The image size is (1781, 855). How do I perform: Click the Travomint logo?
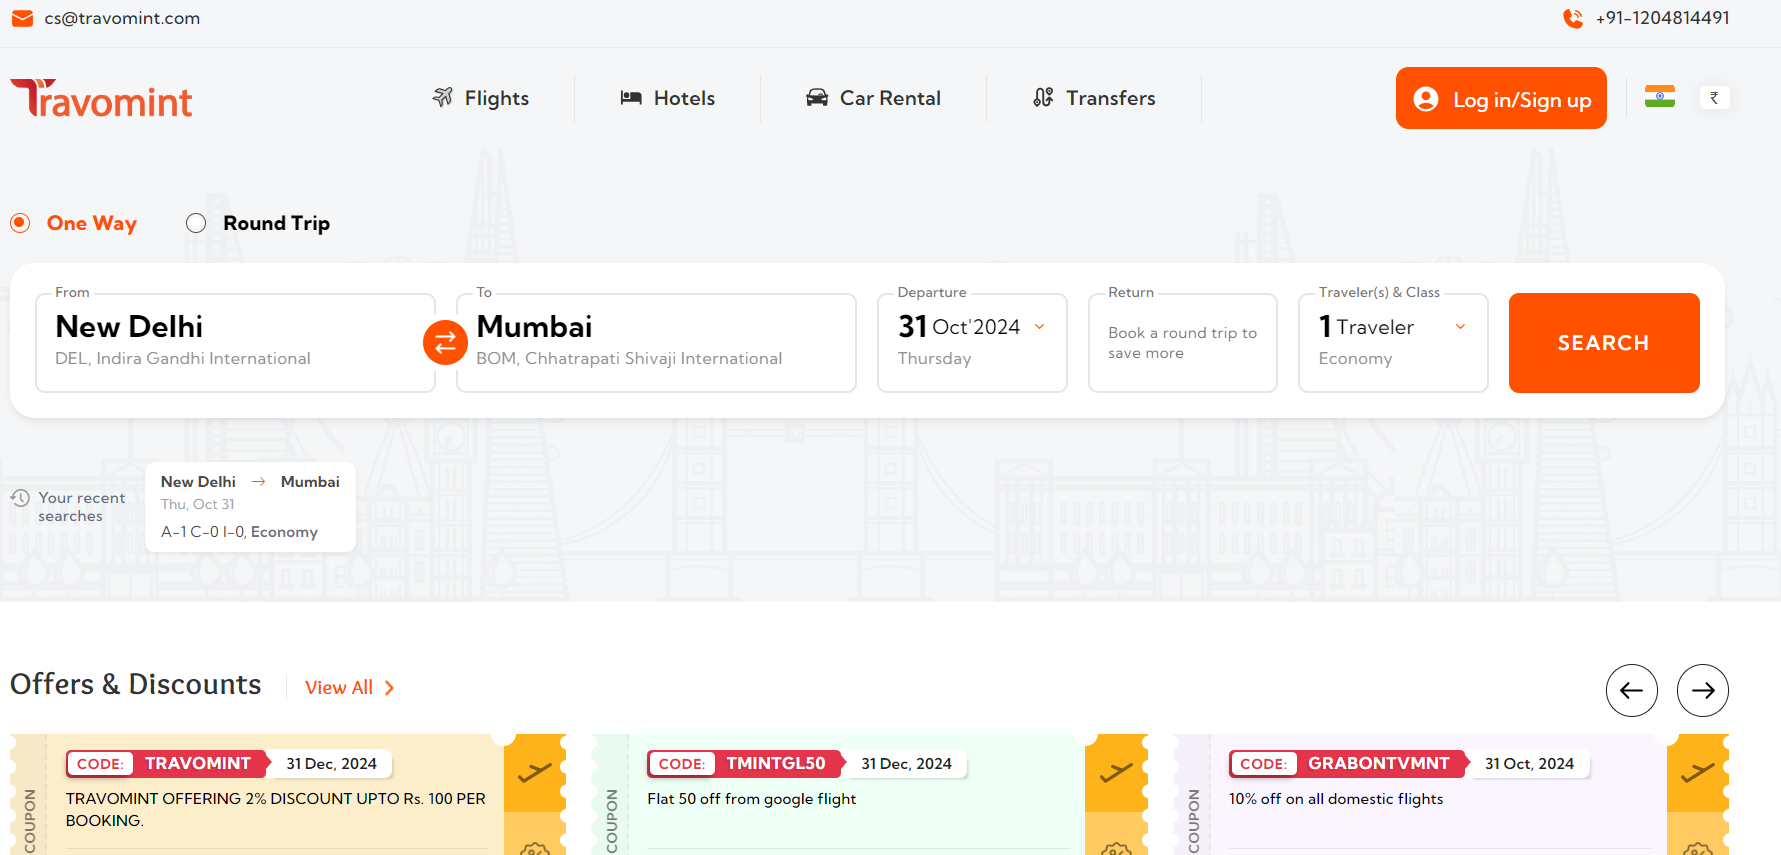[x=101, y=99]
